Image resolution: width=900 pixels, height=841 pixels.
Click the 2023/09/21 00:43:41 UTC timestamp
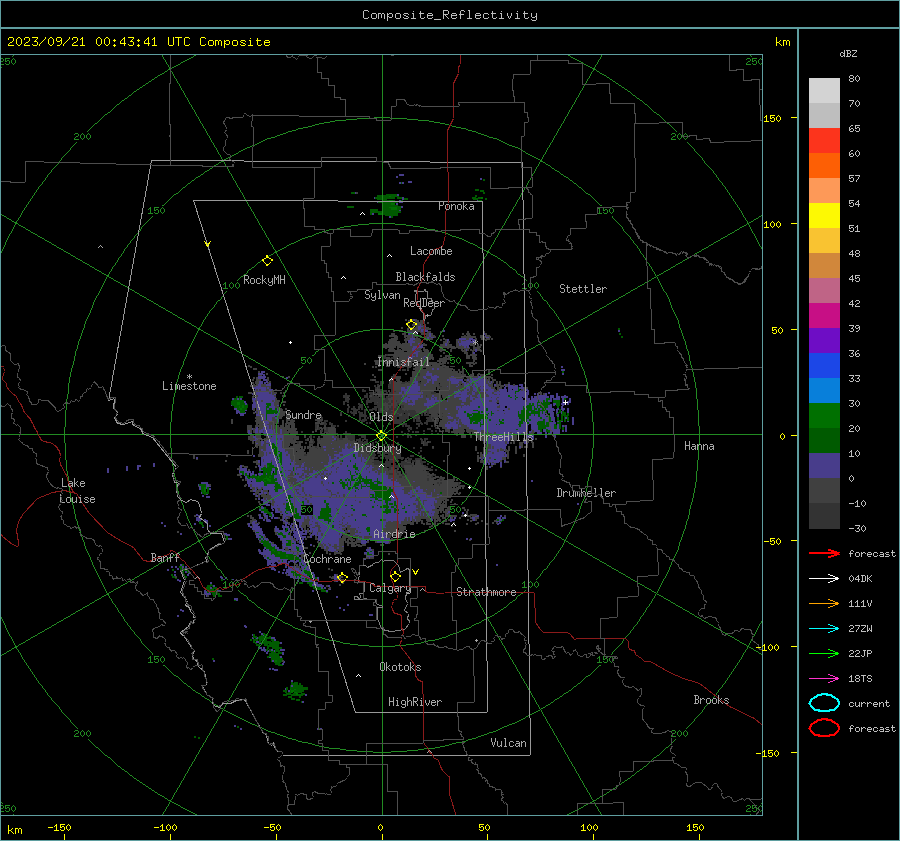point(138,42)
